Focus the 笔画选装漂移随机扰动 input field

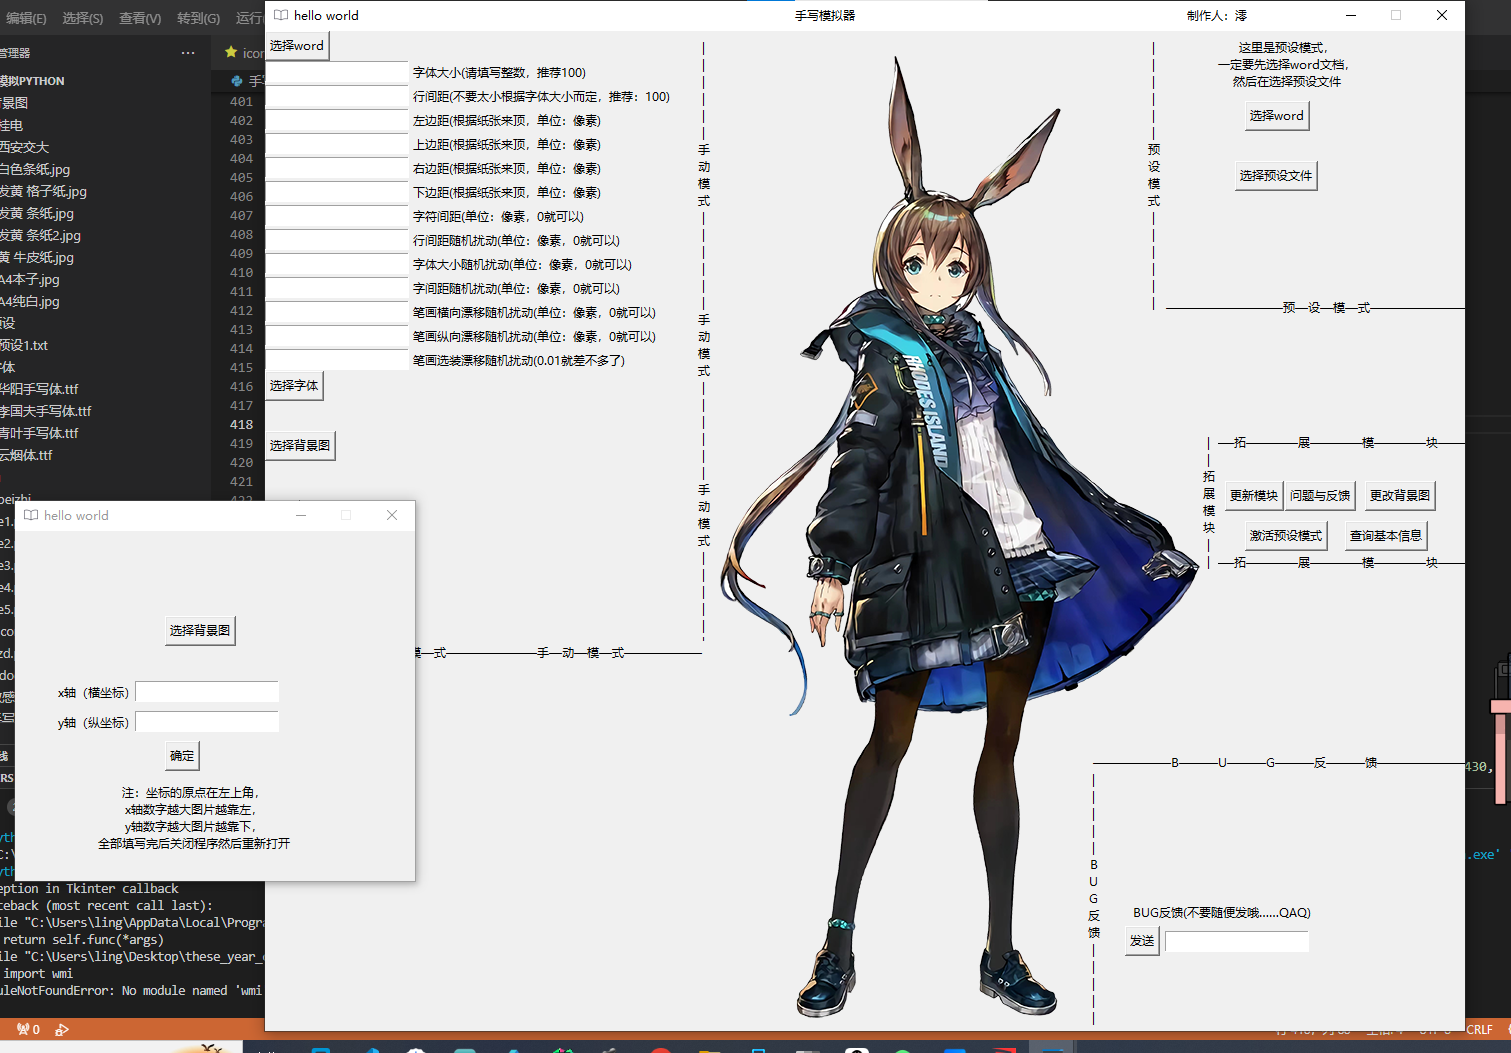point(337,360)
